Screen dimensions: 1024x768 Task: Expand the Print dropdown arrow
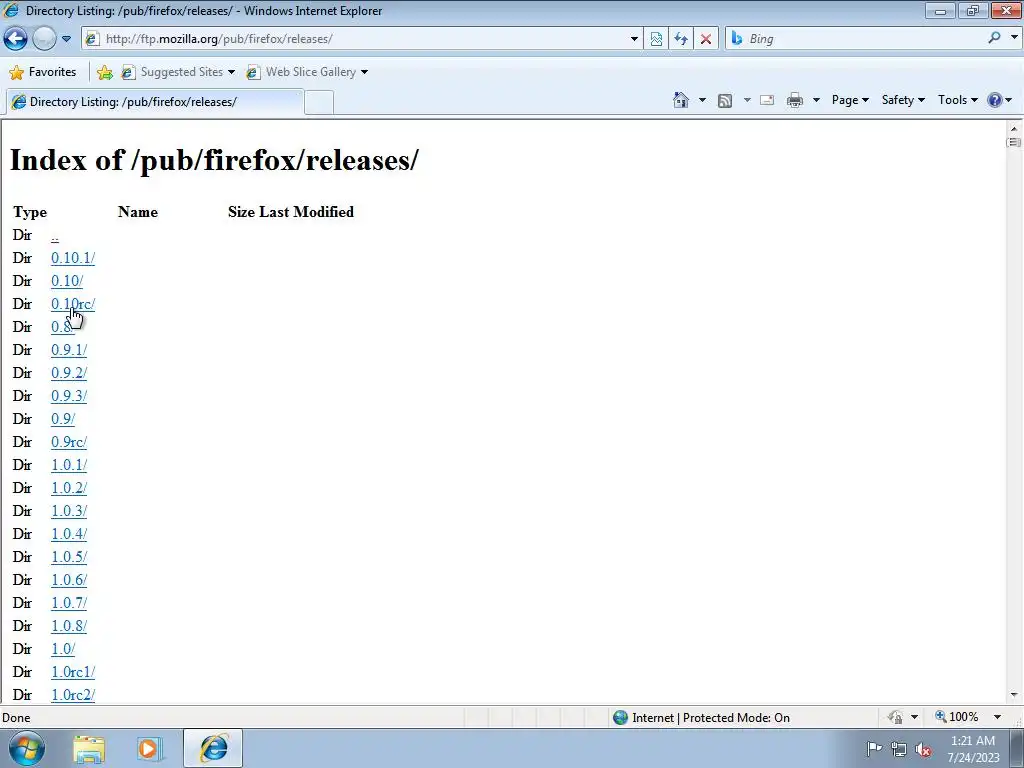click(816, 100)
